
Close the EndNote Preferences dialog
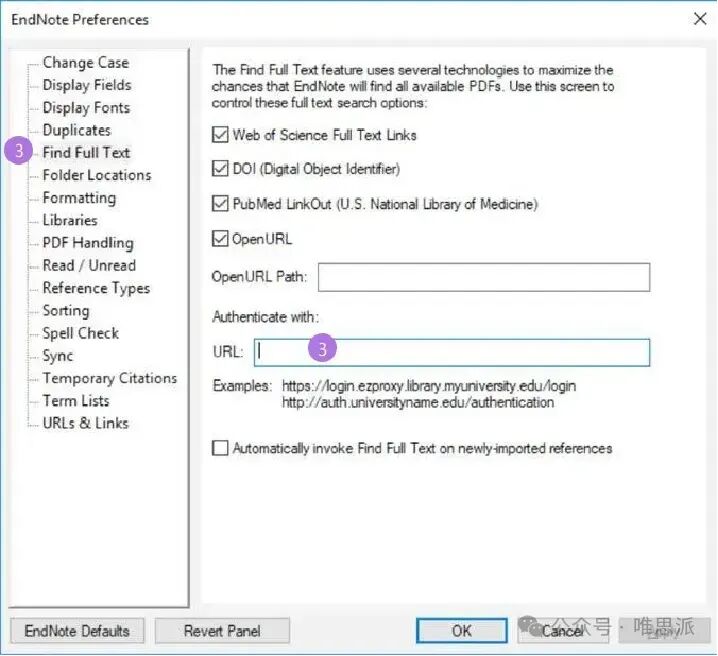coord(700,19)
